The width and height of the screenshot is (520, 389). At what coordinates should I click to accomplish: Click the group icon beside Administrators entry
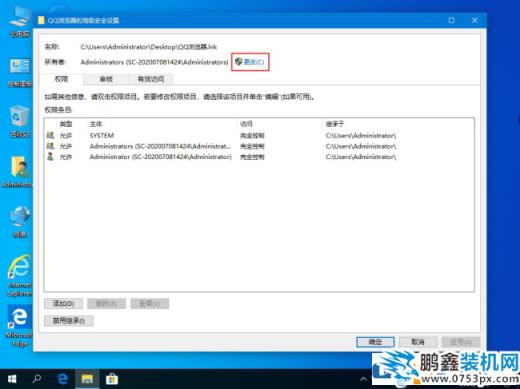50,146
